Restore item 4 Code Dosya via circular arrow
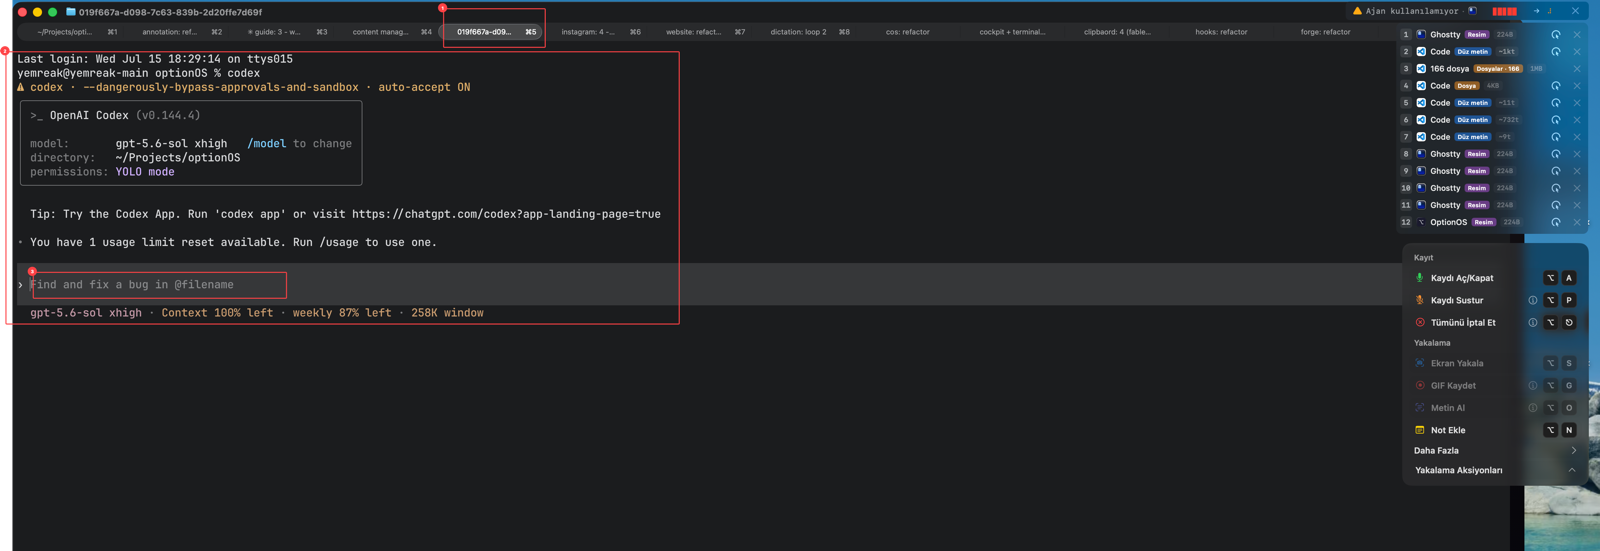The image size is (1600, 551). click(1555, 86)
